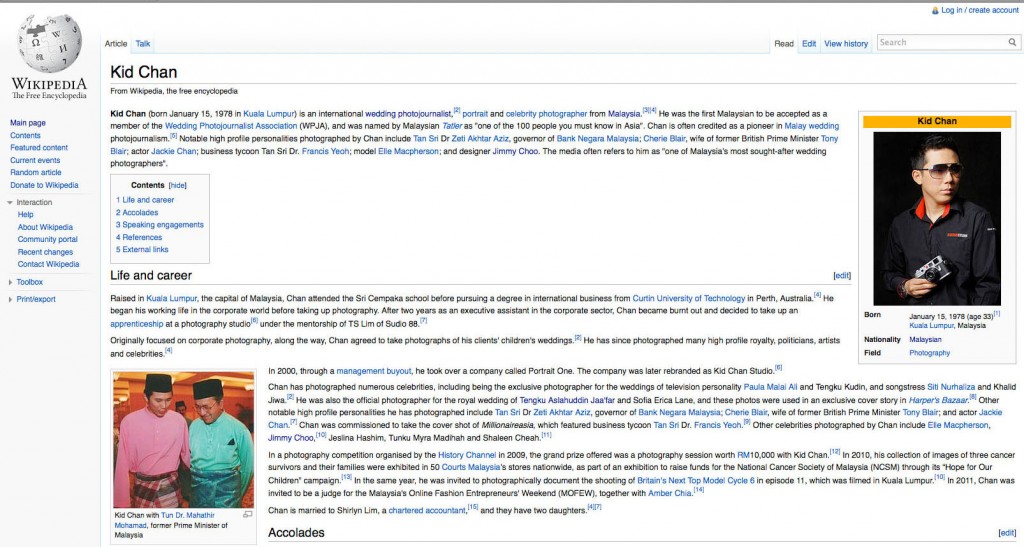Open Featured content link

39,148
